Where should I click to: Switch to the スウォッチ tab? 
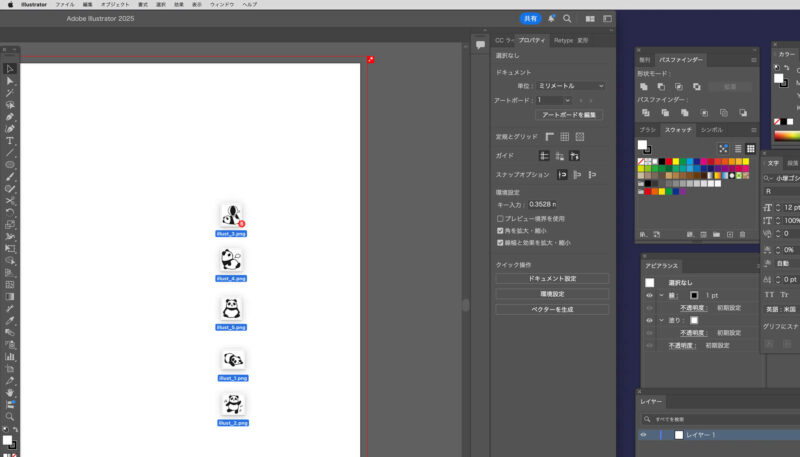[678, 130]
